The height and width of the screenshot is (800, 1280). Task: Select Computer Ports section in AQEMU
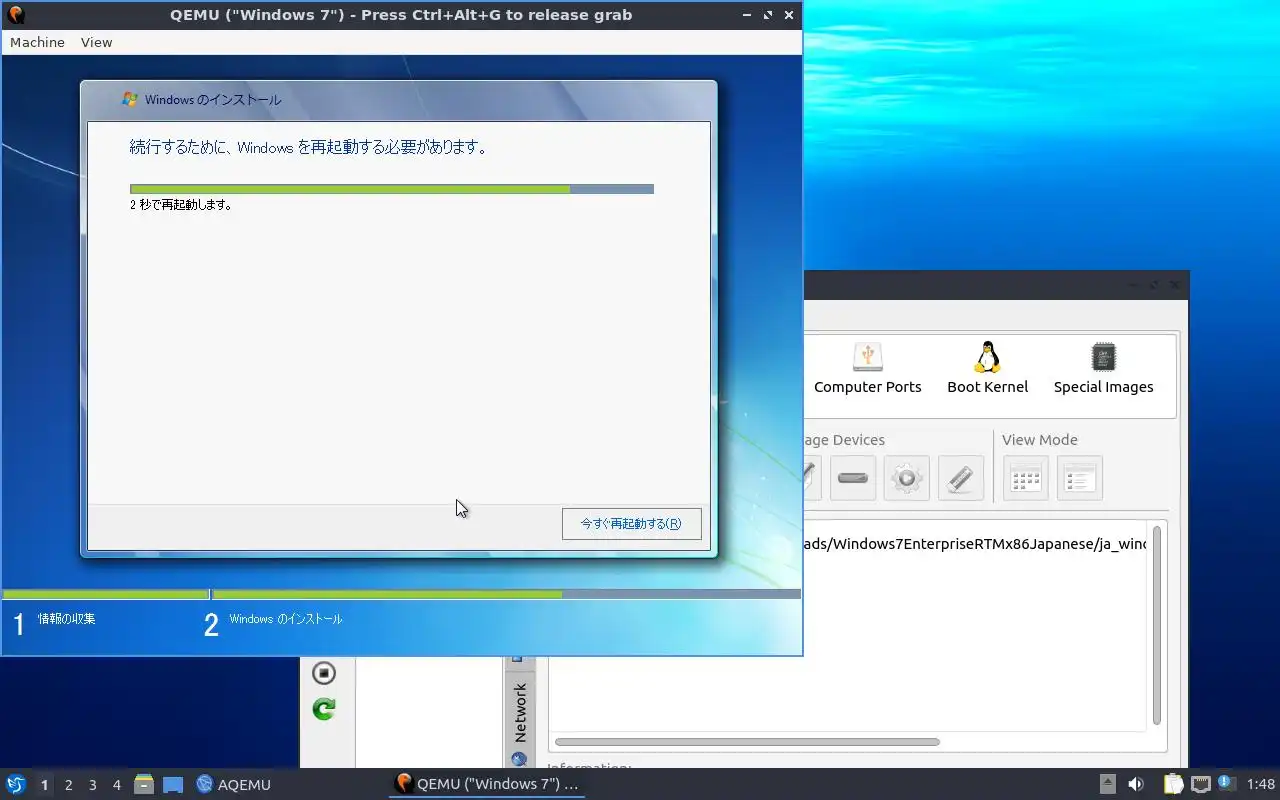click(867, 369)
